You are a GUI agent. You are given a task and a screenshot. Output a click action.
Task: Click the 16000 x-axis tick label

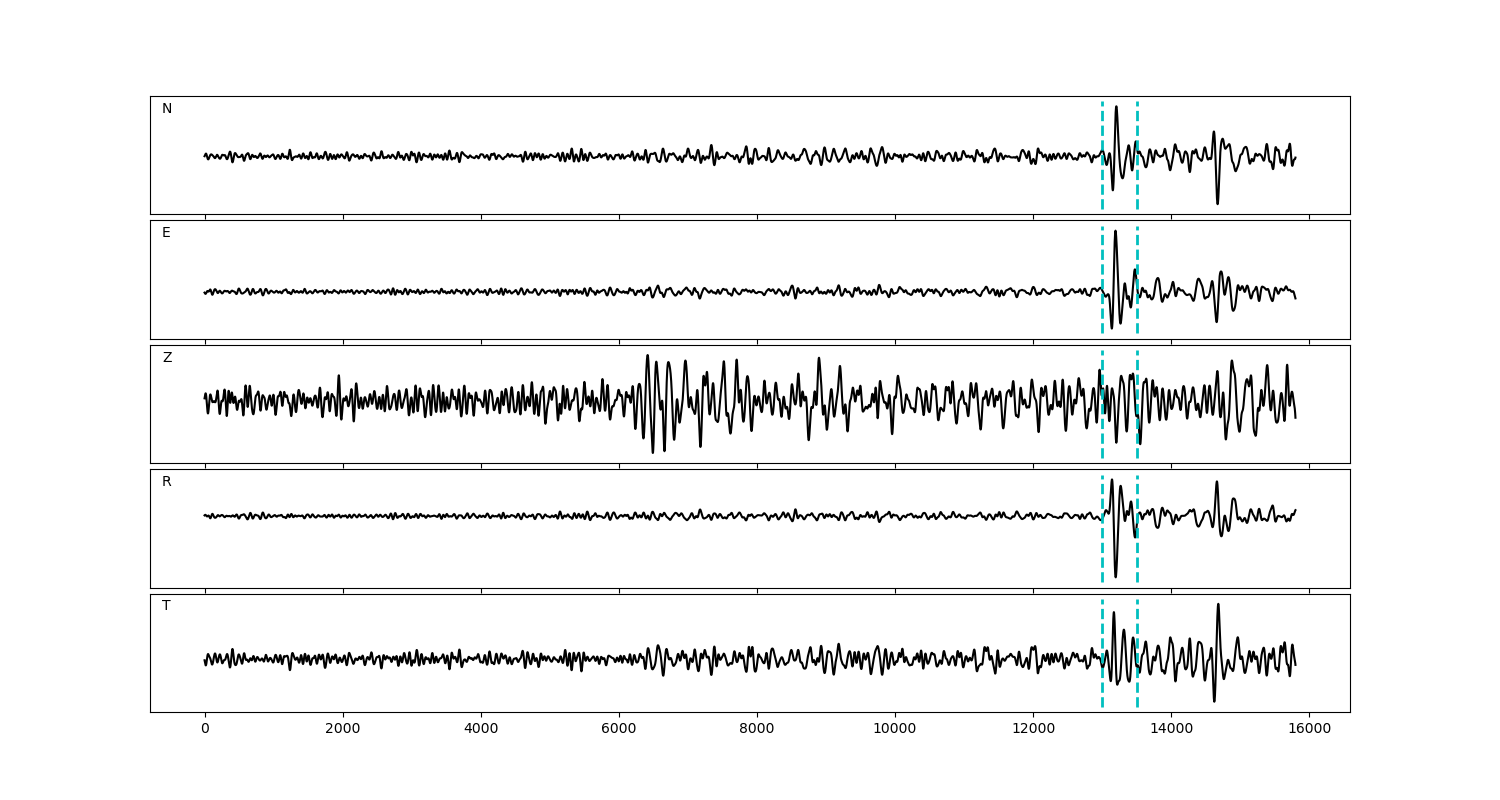pyautogui.click(x=1309, y=730)
